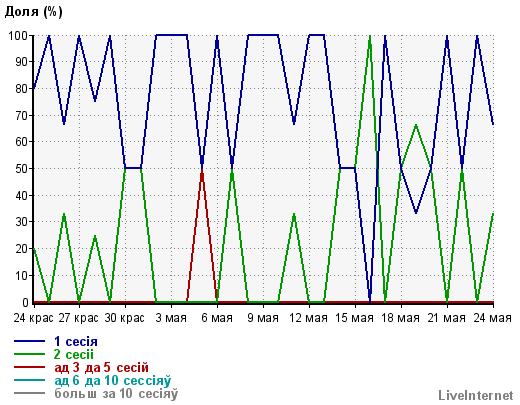Select the 'ад 6 да 10 сессіяў' label
Viewport: 520px width, 405px height.
pyautogui.click(x=113, y=380)
